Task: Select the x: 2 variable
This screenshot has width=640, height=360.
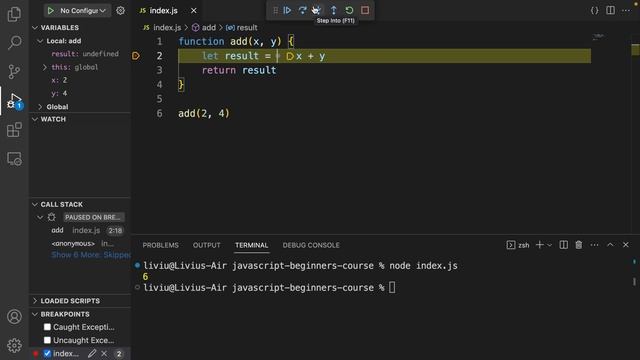Action: 59,80
